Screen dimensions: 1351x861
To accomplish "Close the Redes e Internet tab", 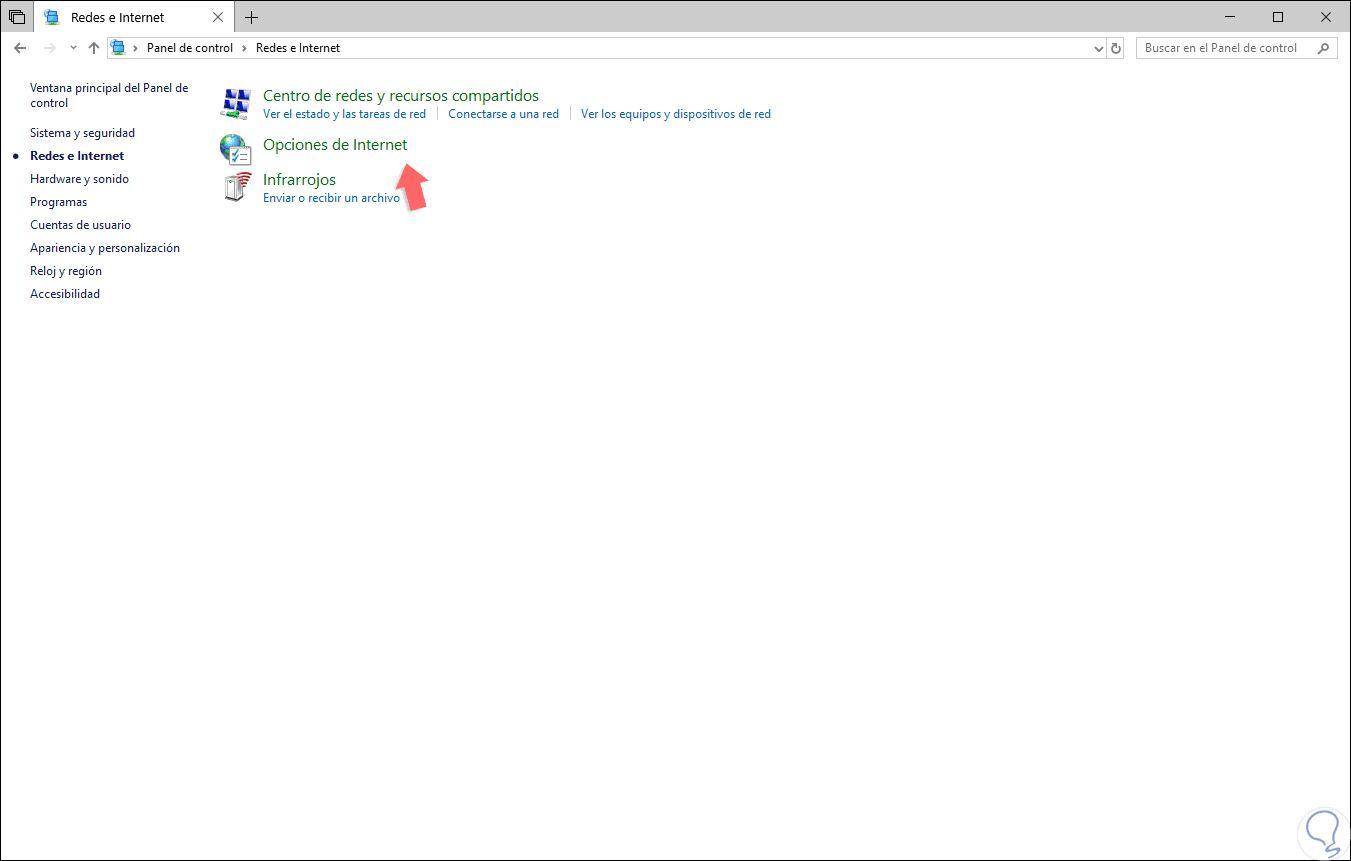I will [218, 17].
